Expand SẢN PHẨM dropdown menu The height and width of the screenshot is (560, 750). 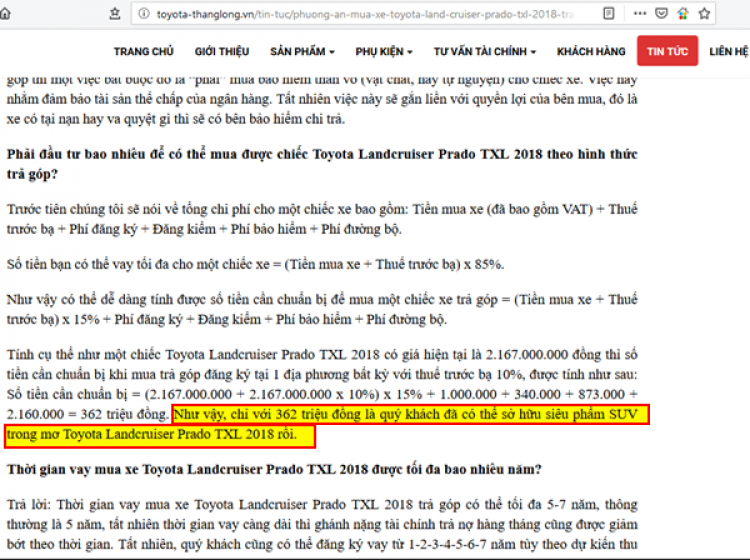(302, 51)
